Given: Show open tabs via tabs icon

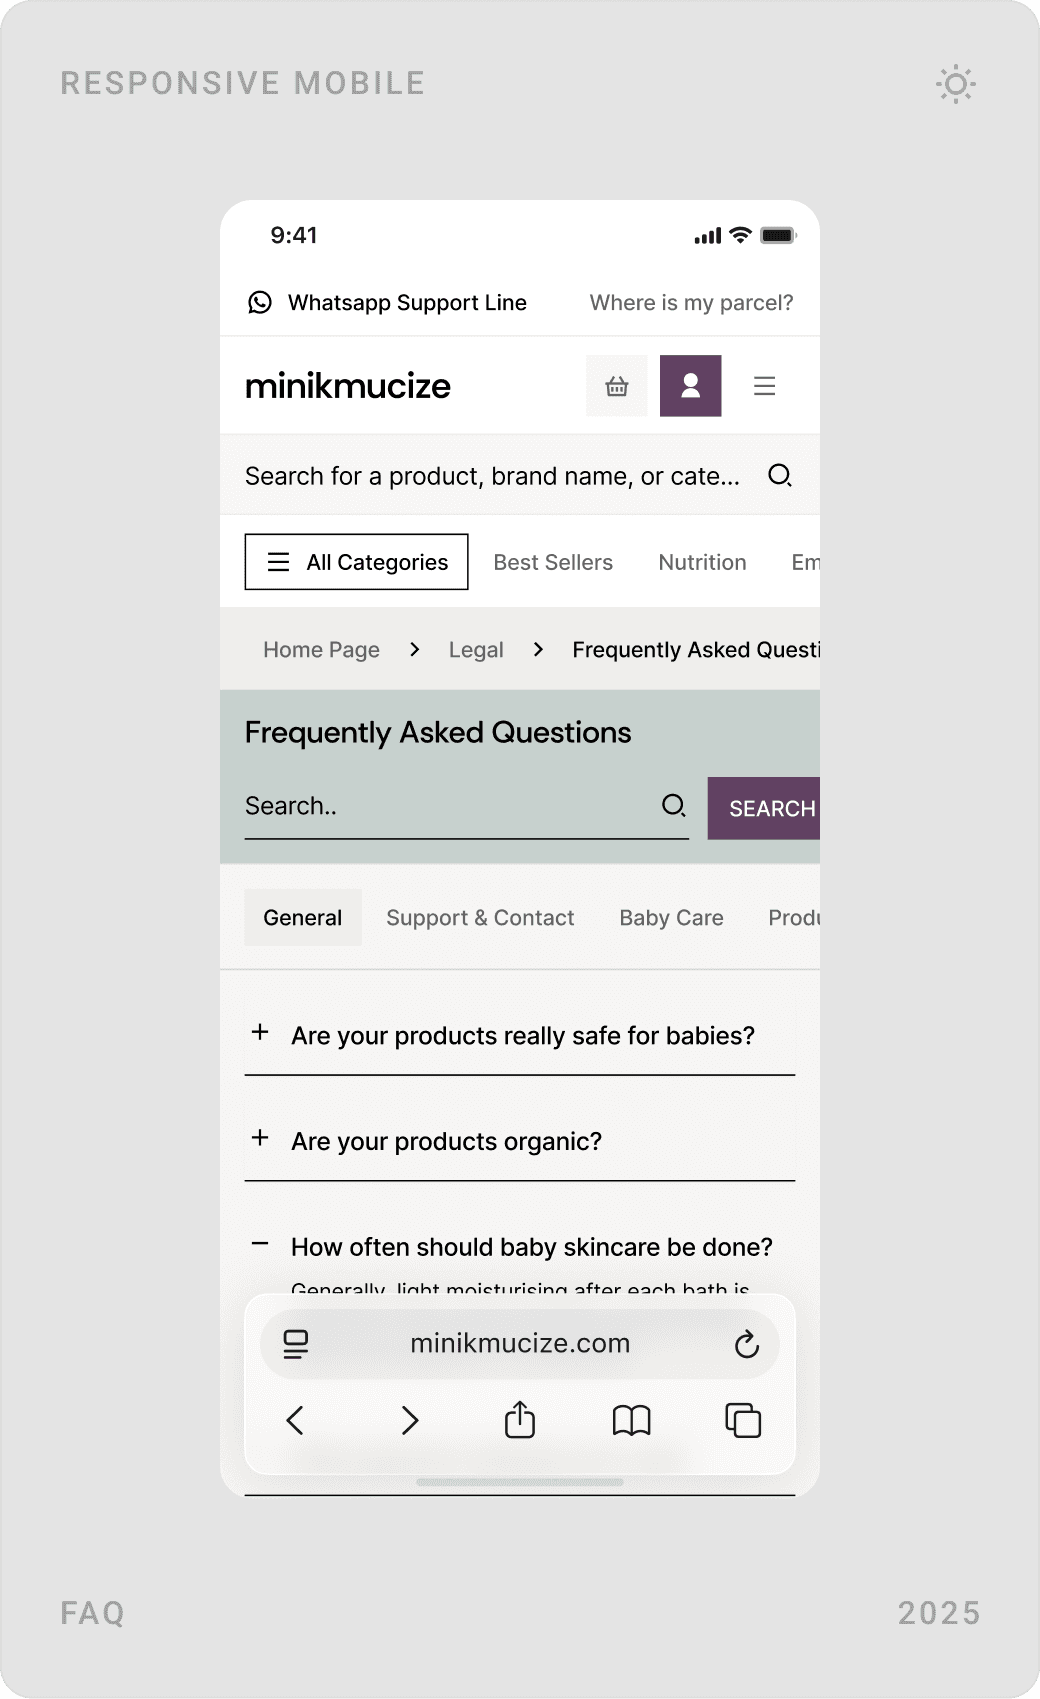Looking at the screenshot, I should (742, 1420).
